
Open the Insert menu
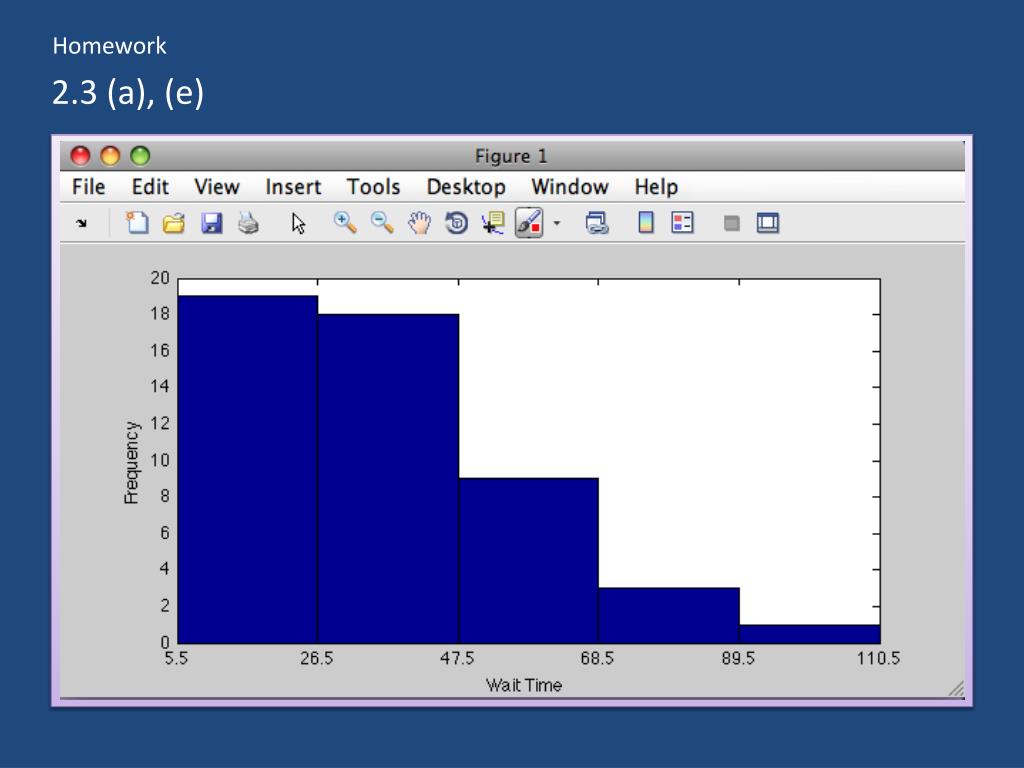(x=293, y=187)
